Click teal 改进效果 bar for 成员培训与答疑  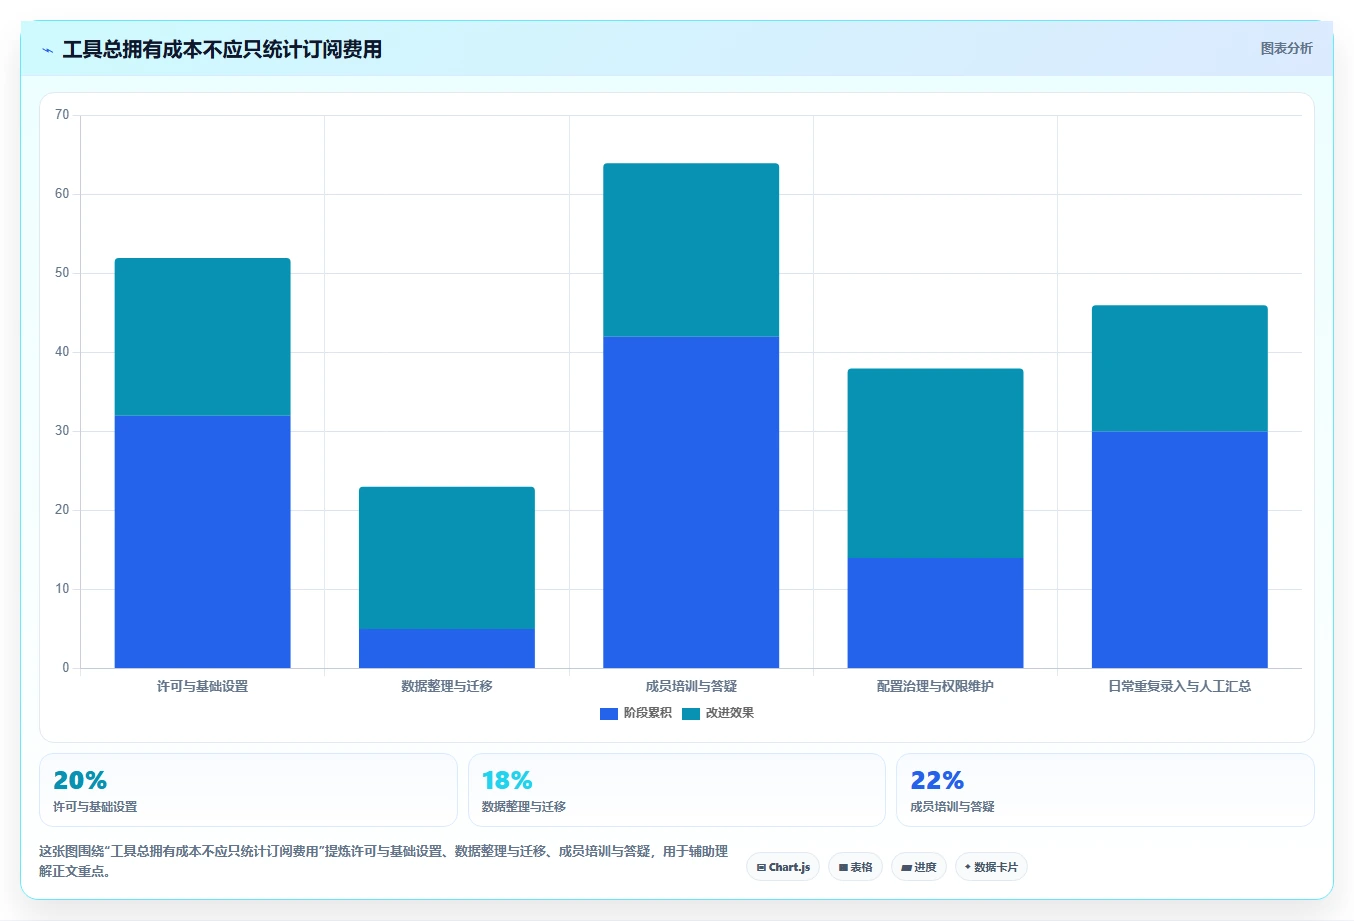(691, 250)
